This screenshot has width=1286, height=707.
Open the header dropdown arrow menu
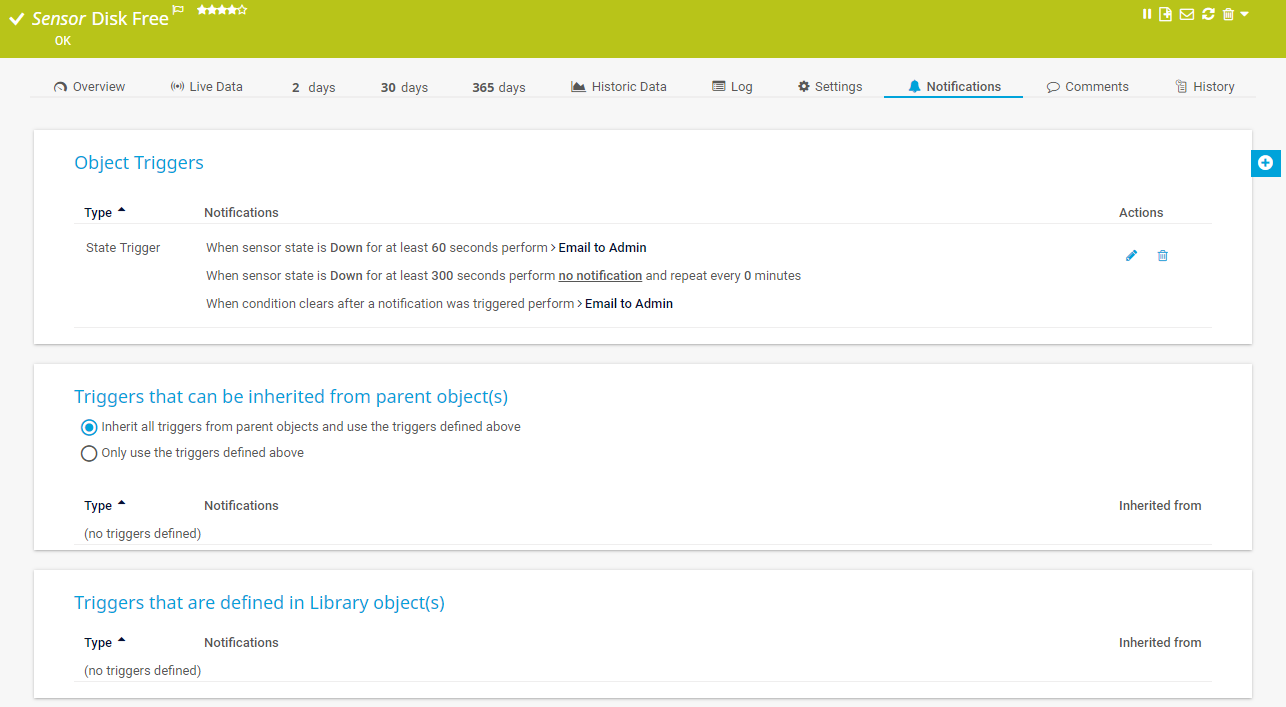pos(1244,14)
